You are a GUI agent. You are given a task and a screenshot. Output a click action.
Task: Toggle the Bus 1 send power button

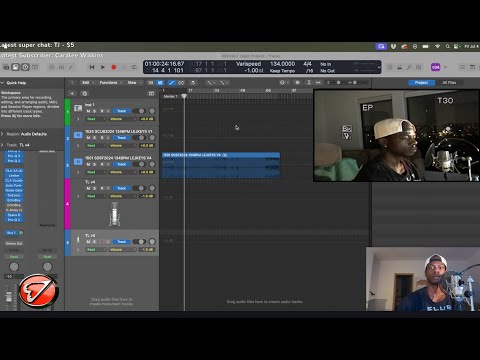(x=21, y=233)
